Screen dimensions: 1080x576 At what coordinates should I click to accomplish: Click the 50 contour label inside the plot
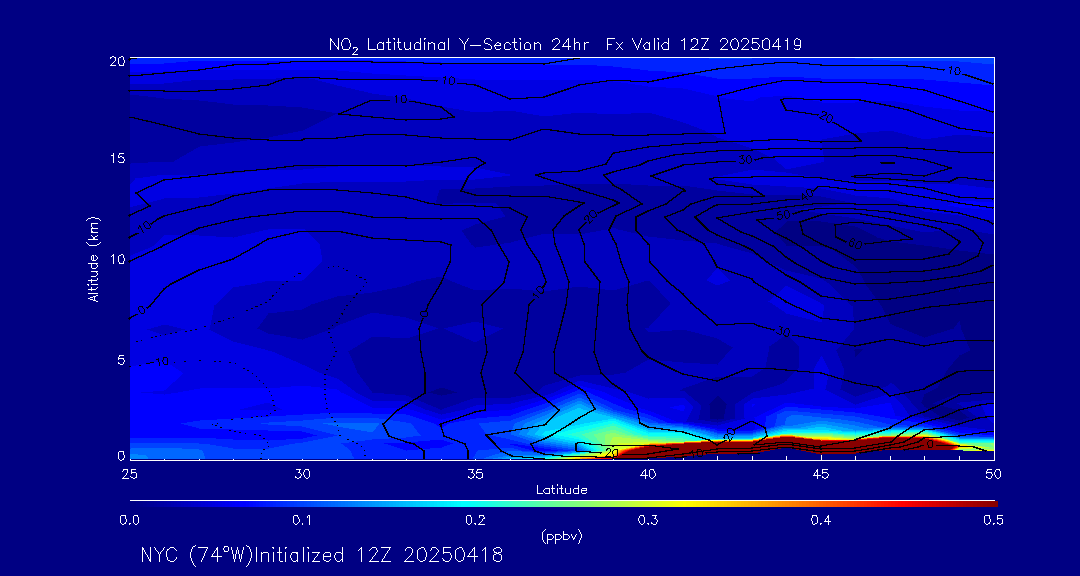(x=783, y=216)
